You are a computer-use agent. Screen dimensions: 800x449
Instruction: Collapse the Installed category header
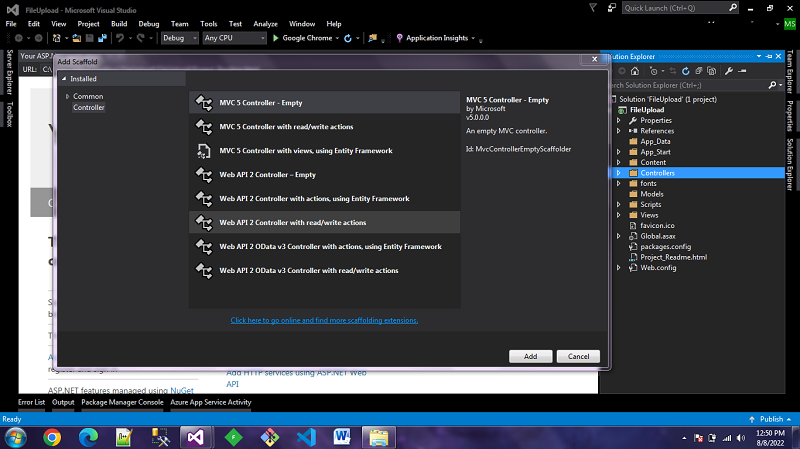(64, 79)
